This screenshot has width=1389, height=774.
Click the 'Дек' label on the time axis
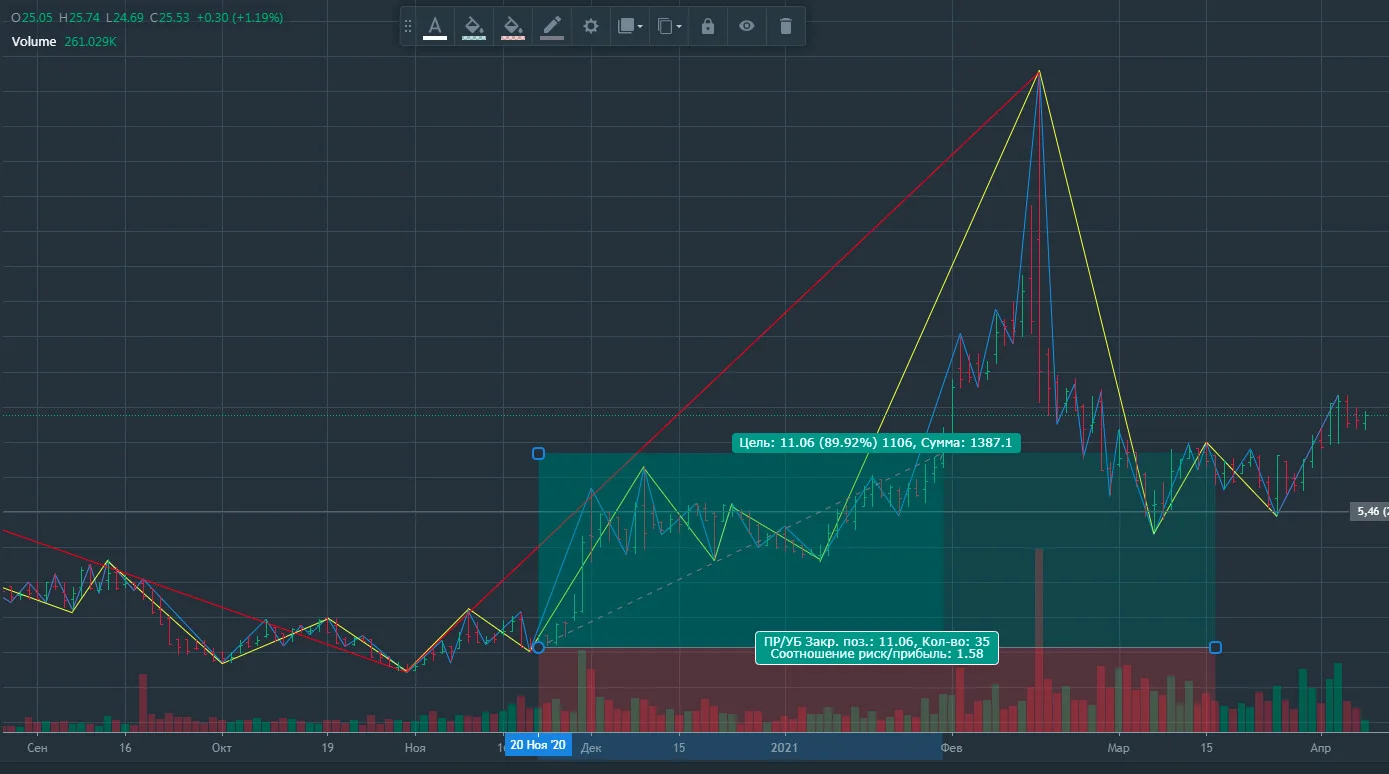pyautogui.click(x=591, y=747)
